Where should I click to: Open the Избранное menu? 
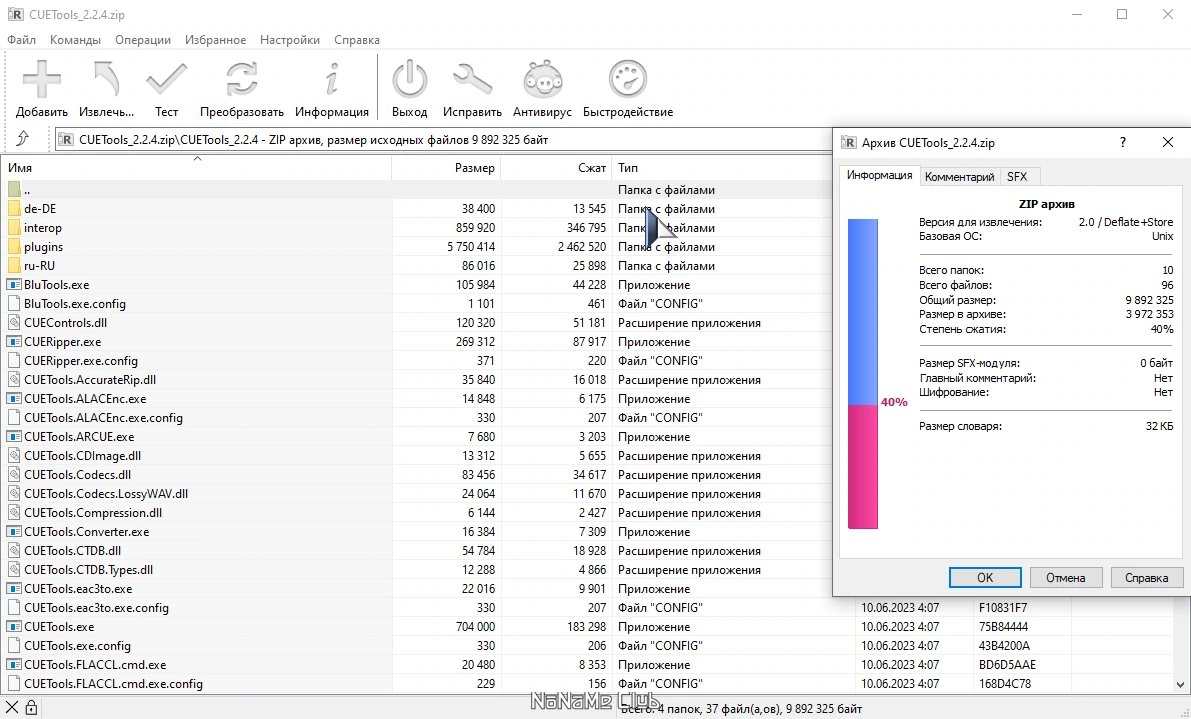(215, 39)
